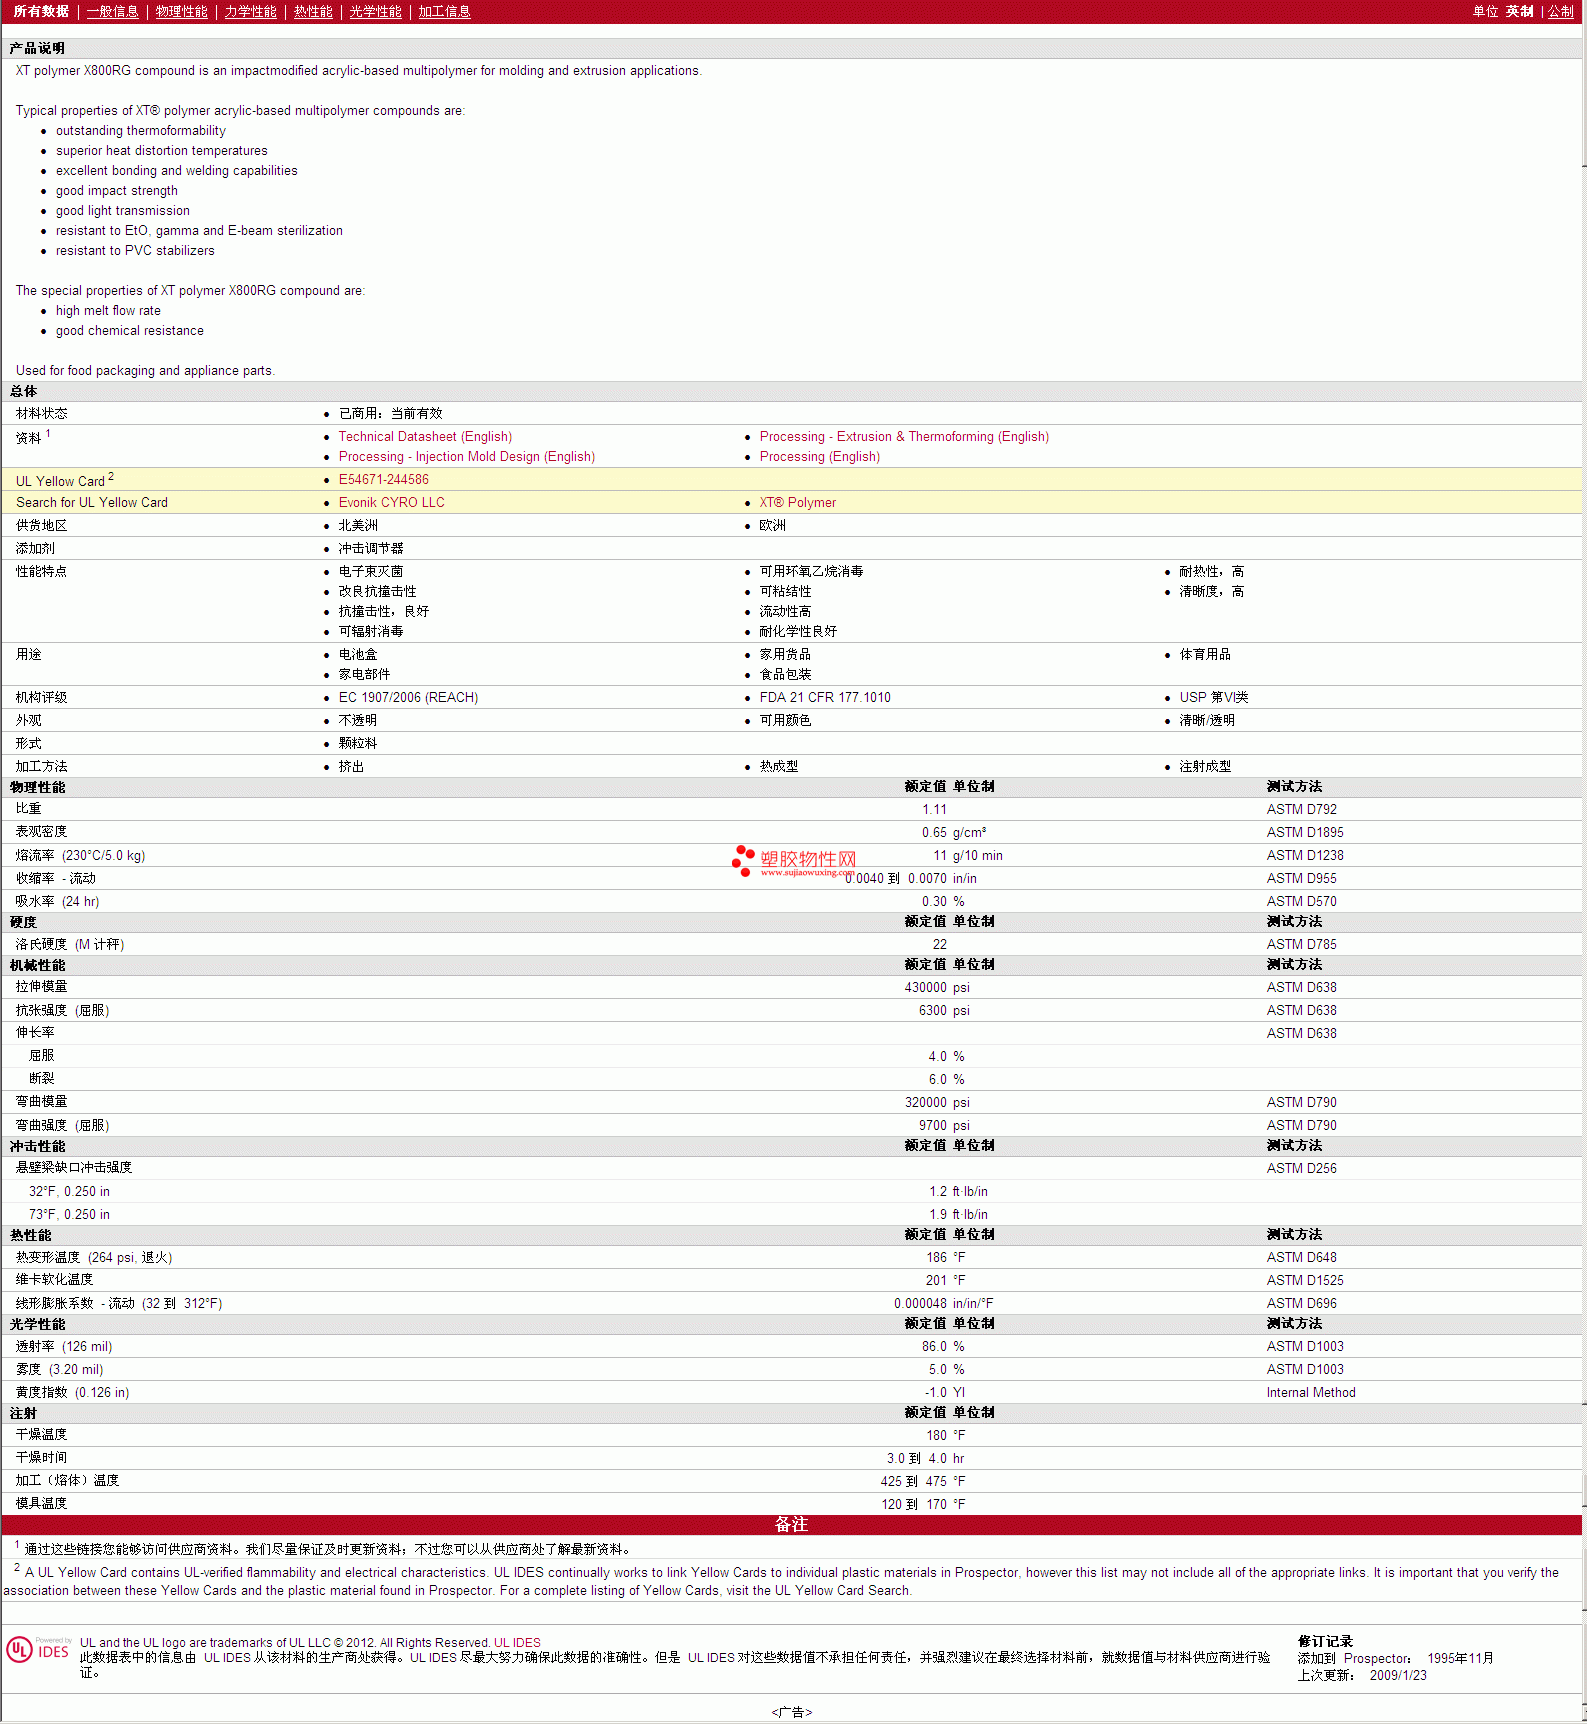
Task: Select the ASTM D1238 test method text
Action: (x=1305, y=856)
